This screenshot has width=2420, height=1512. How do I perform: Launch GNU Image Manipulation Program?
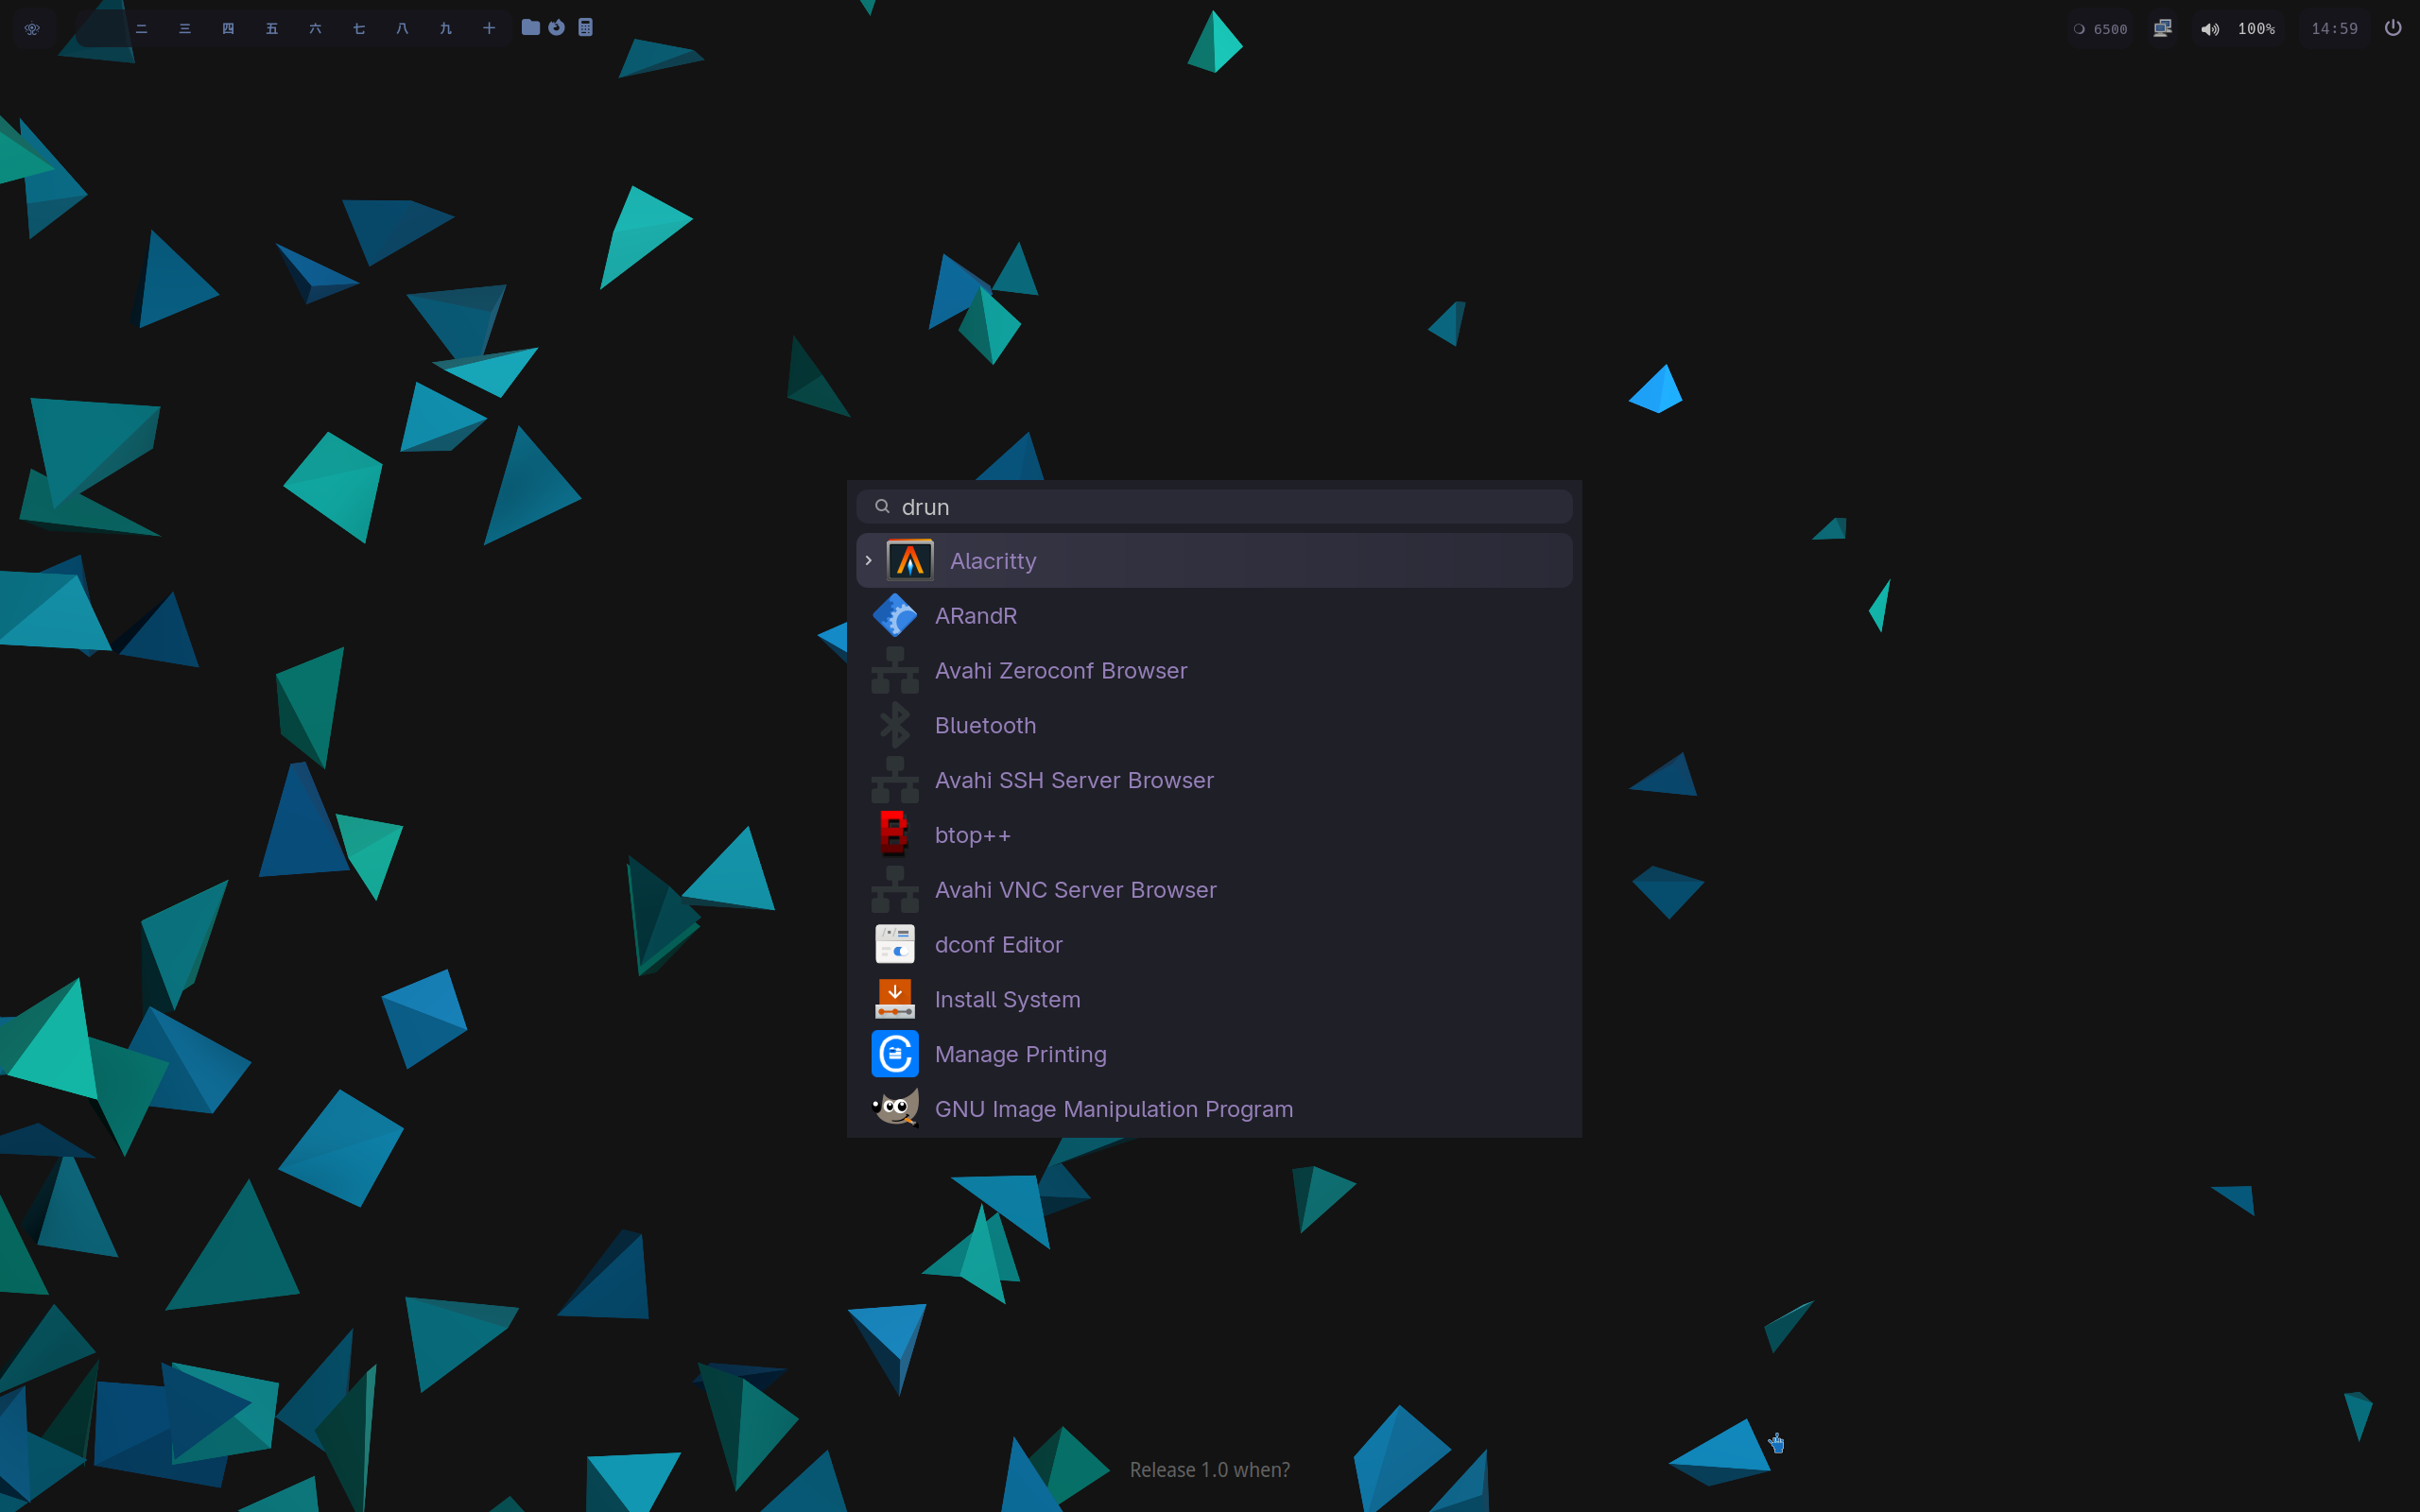pos(1214,1109)
